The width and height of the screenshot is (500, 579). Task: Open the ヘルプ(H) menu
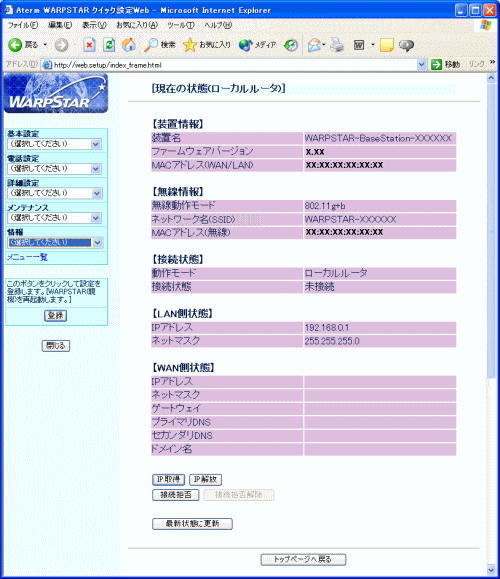218,25
